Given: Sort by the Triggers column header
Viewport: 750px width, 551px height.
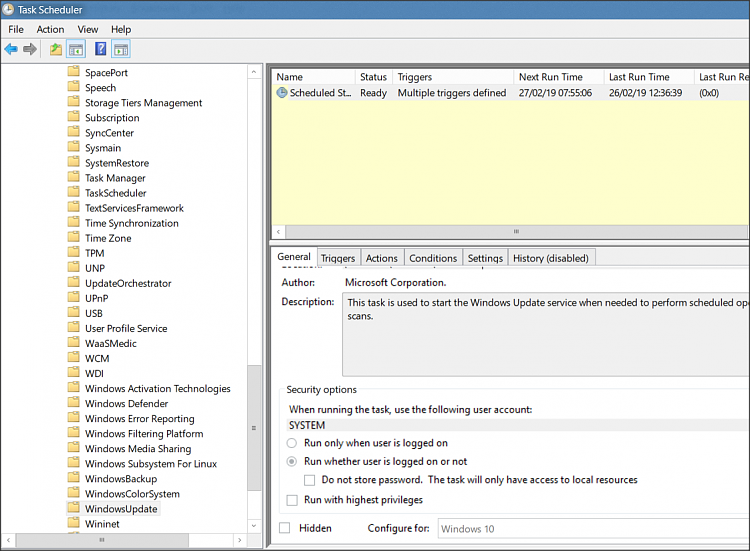Looking at the screenshot, I should tap(453, 77).
